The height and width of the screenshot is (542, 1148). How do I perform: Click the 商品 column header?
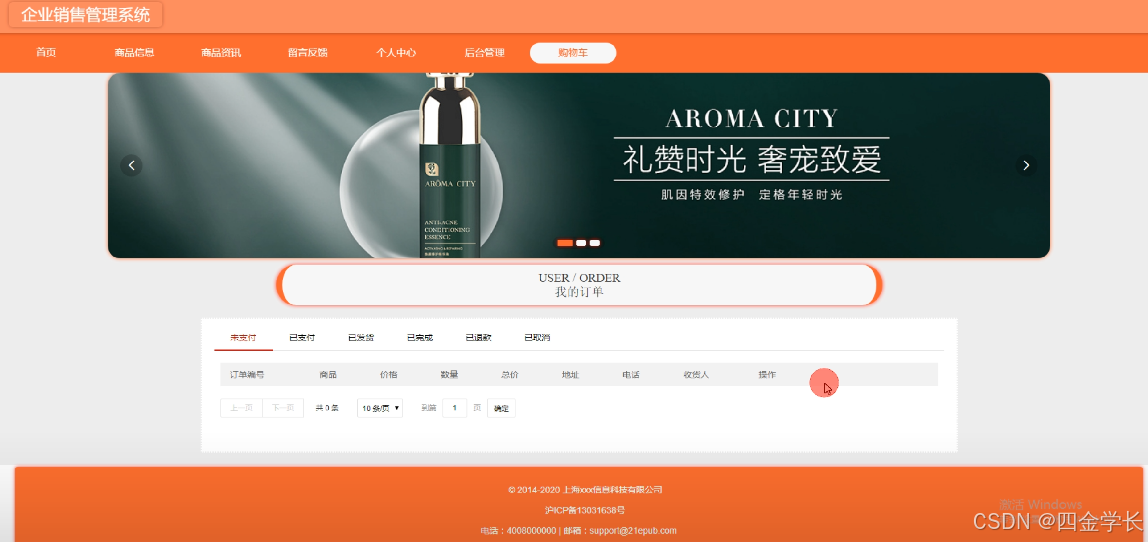(x=328, y=374)
